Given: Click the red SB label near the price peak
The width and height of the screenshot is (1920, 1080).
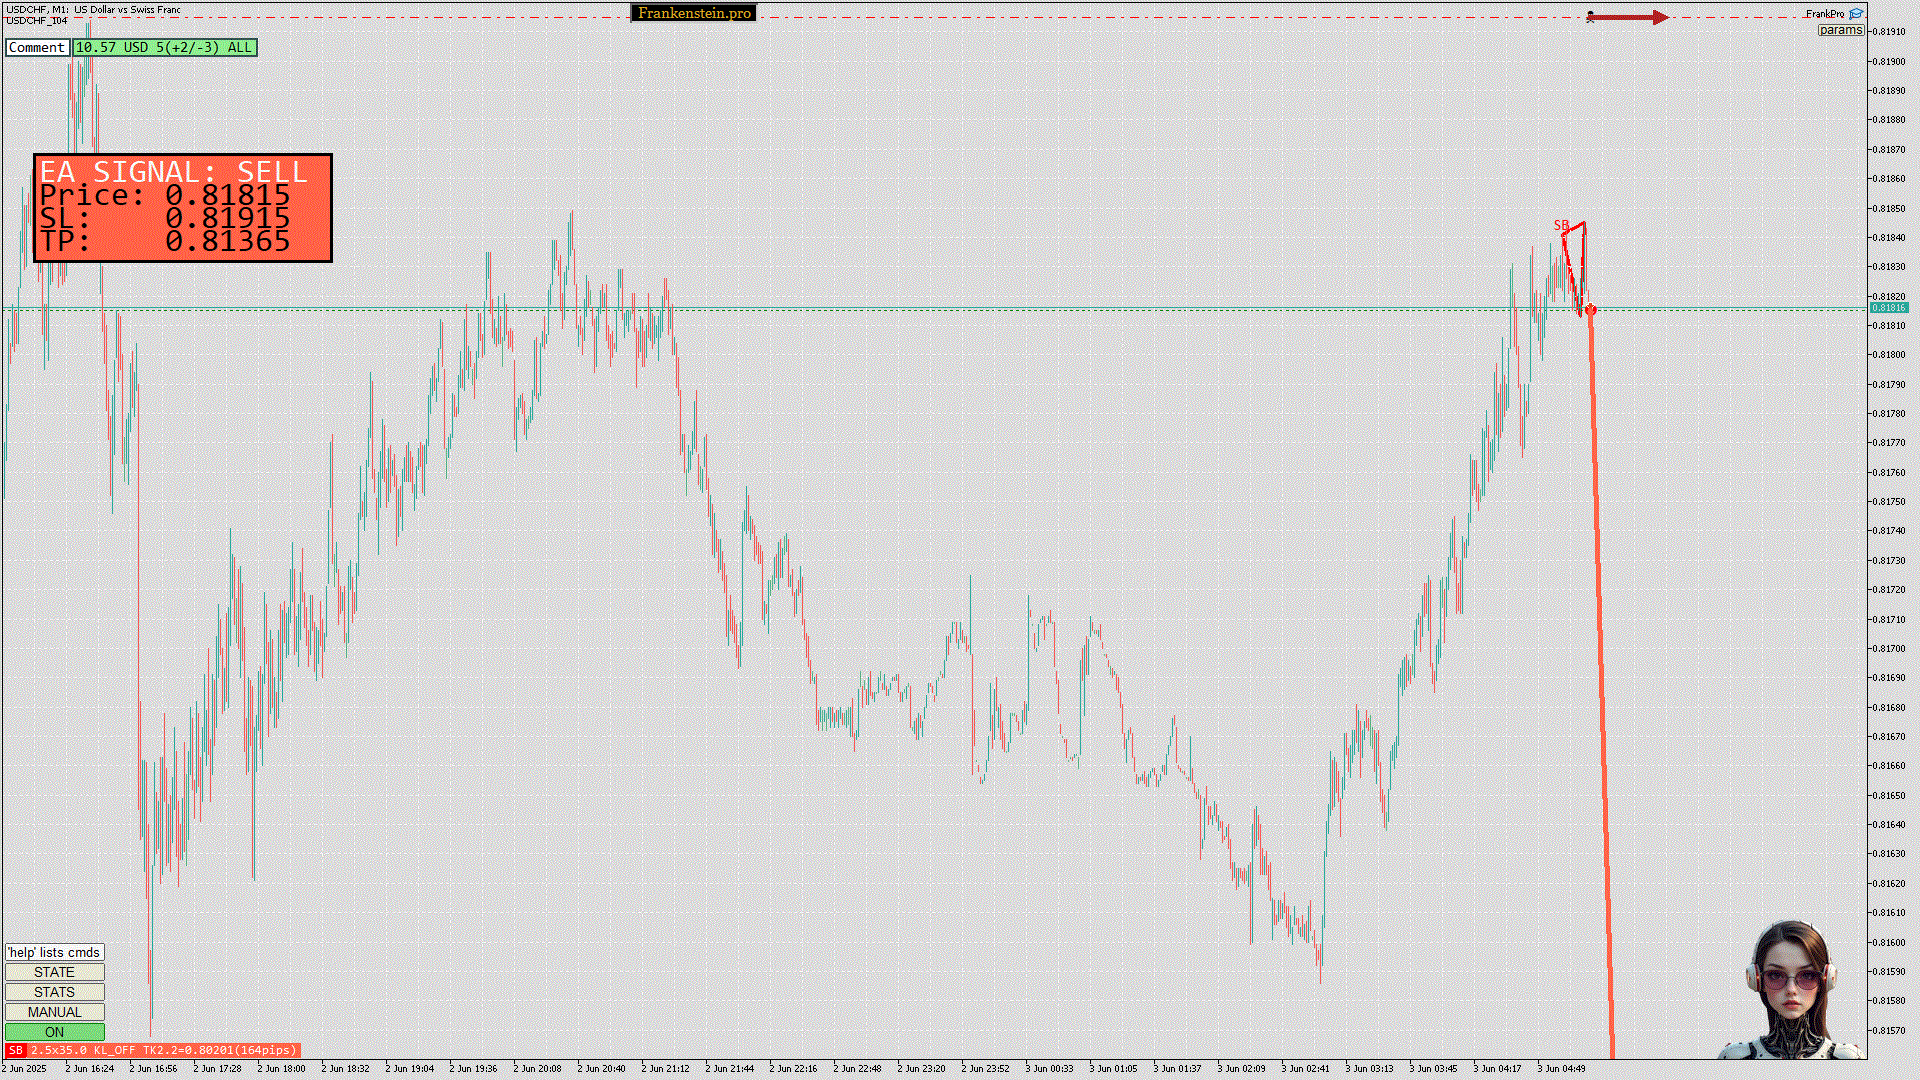Looking at the screenshot, I should 1561,225.
